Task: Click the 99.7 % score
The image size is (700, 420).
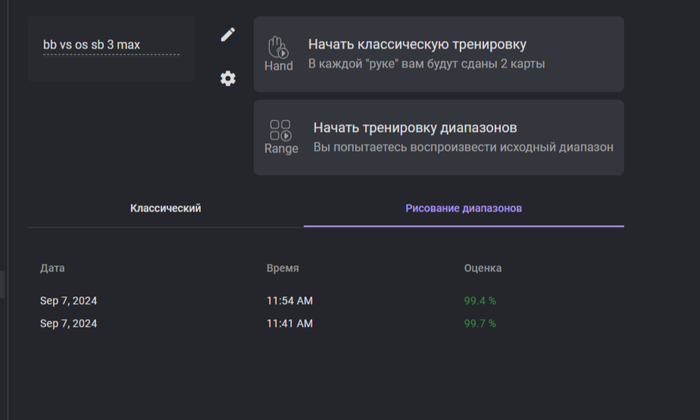Action: coord(480,324)
